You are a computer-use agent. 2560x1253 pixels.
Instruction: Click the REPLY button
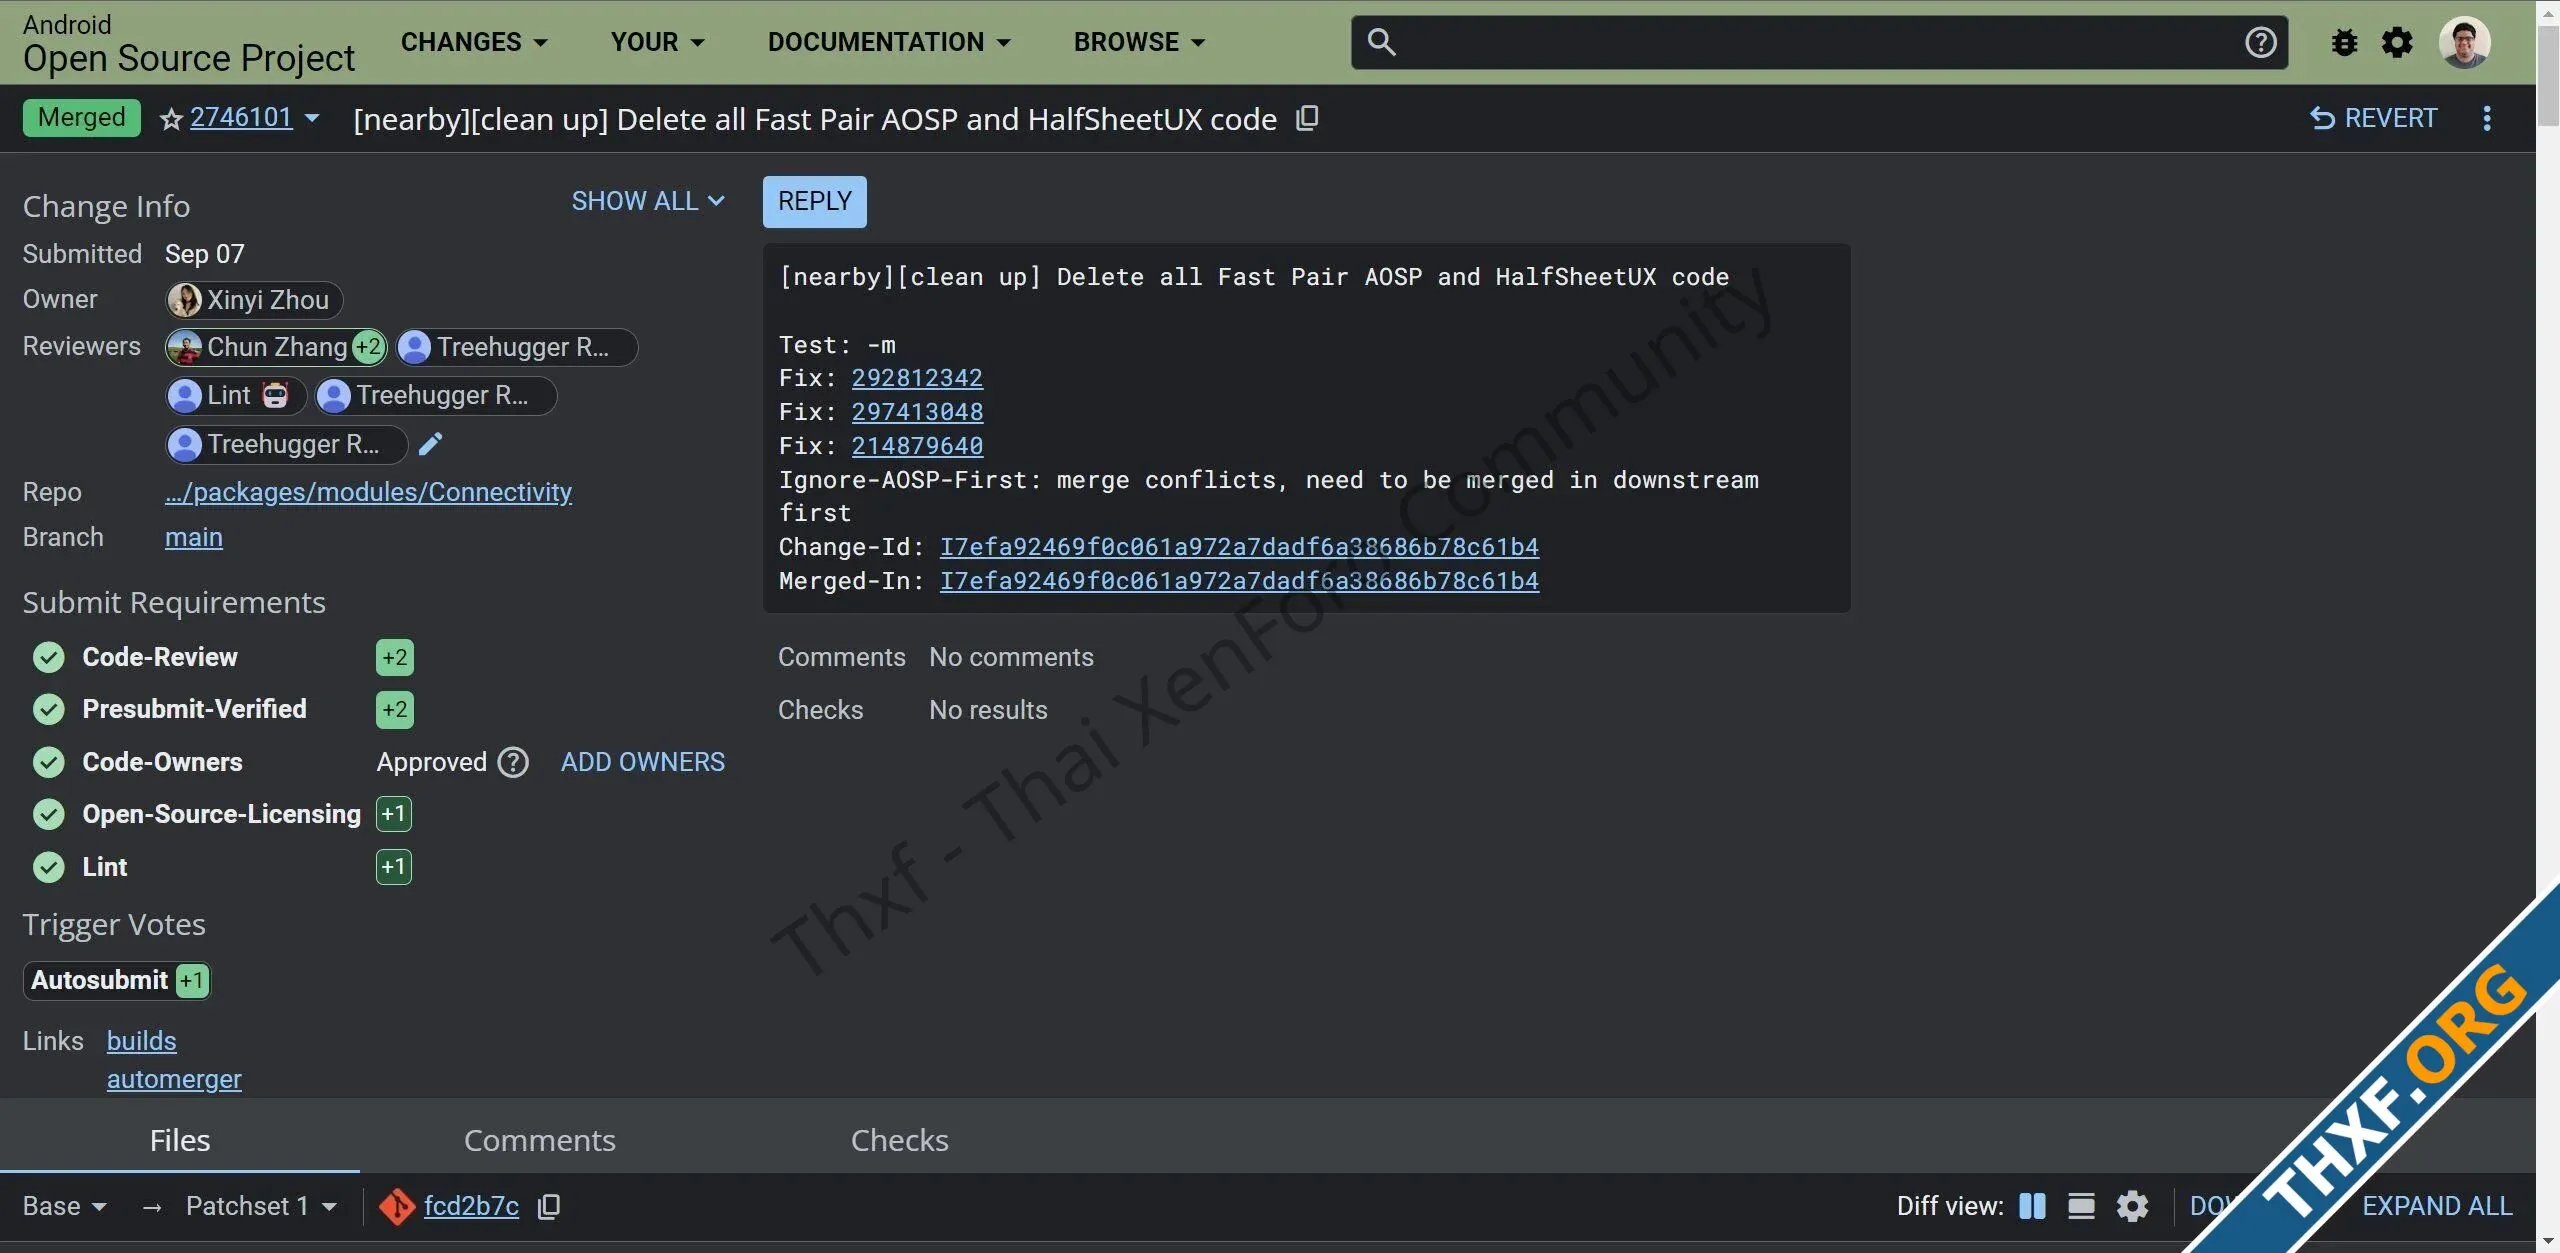[x=815, y=201]
